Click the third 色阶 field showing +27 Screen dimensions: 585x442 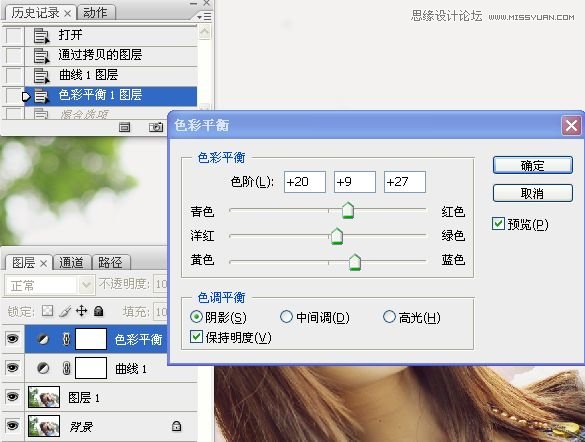tap(405, 182)
